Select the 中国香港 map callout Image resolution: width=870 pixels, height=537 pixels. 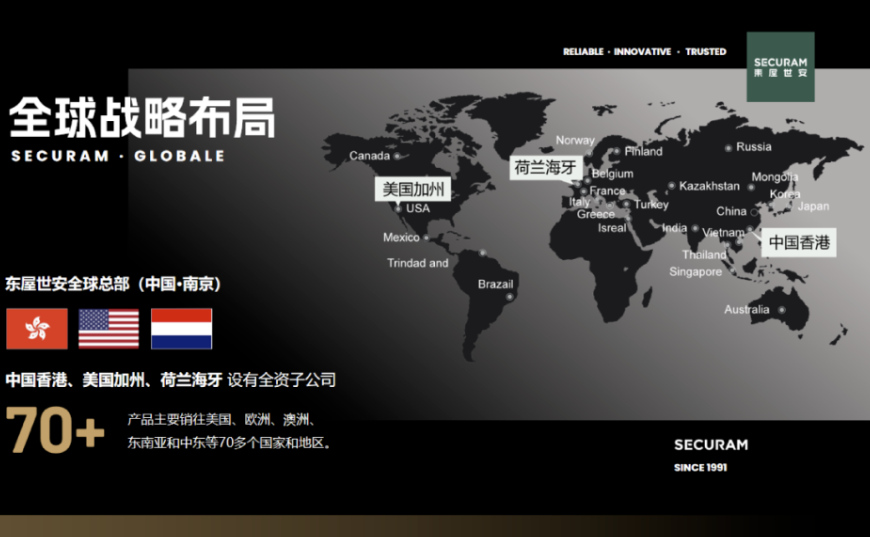point(799,242)
